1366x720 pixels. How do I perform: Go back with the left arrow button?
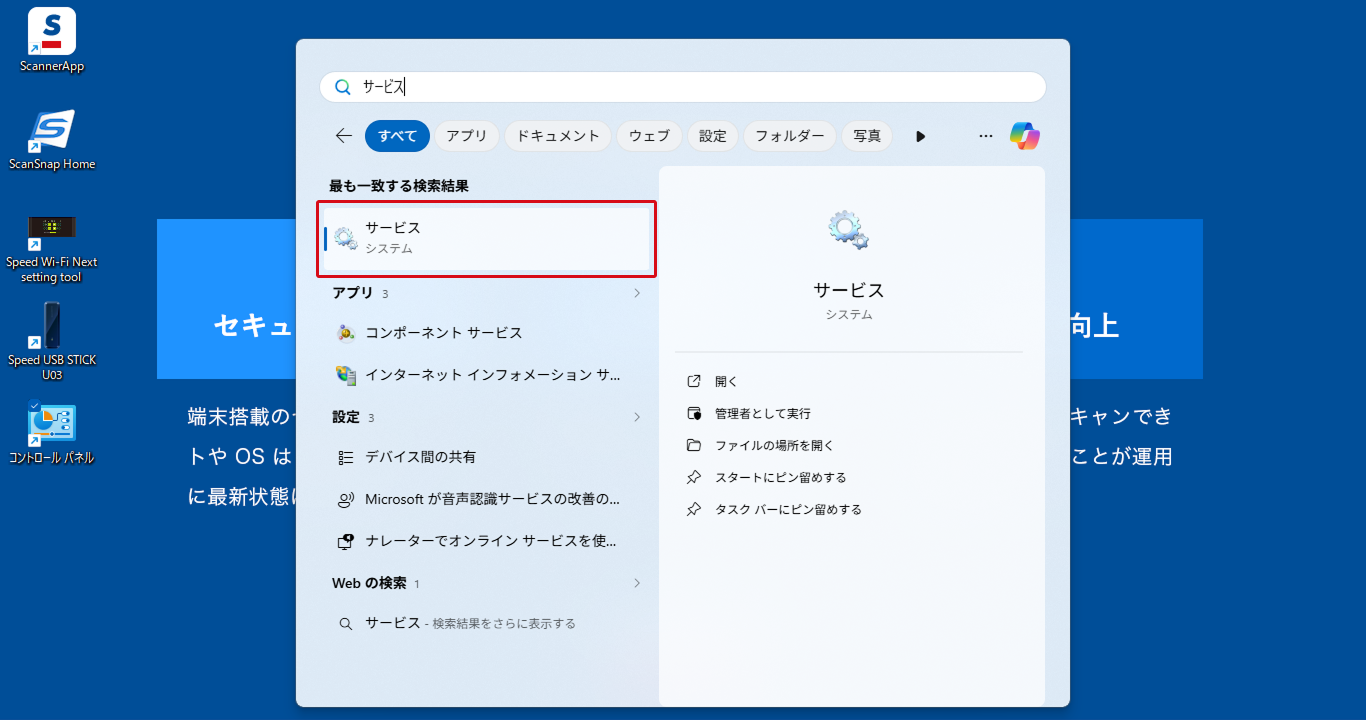(x=344, y=136)
